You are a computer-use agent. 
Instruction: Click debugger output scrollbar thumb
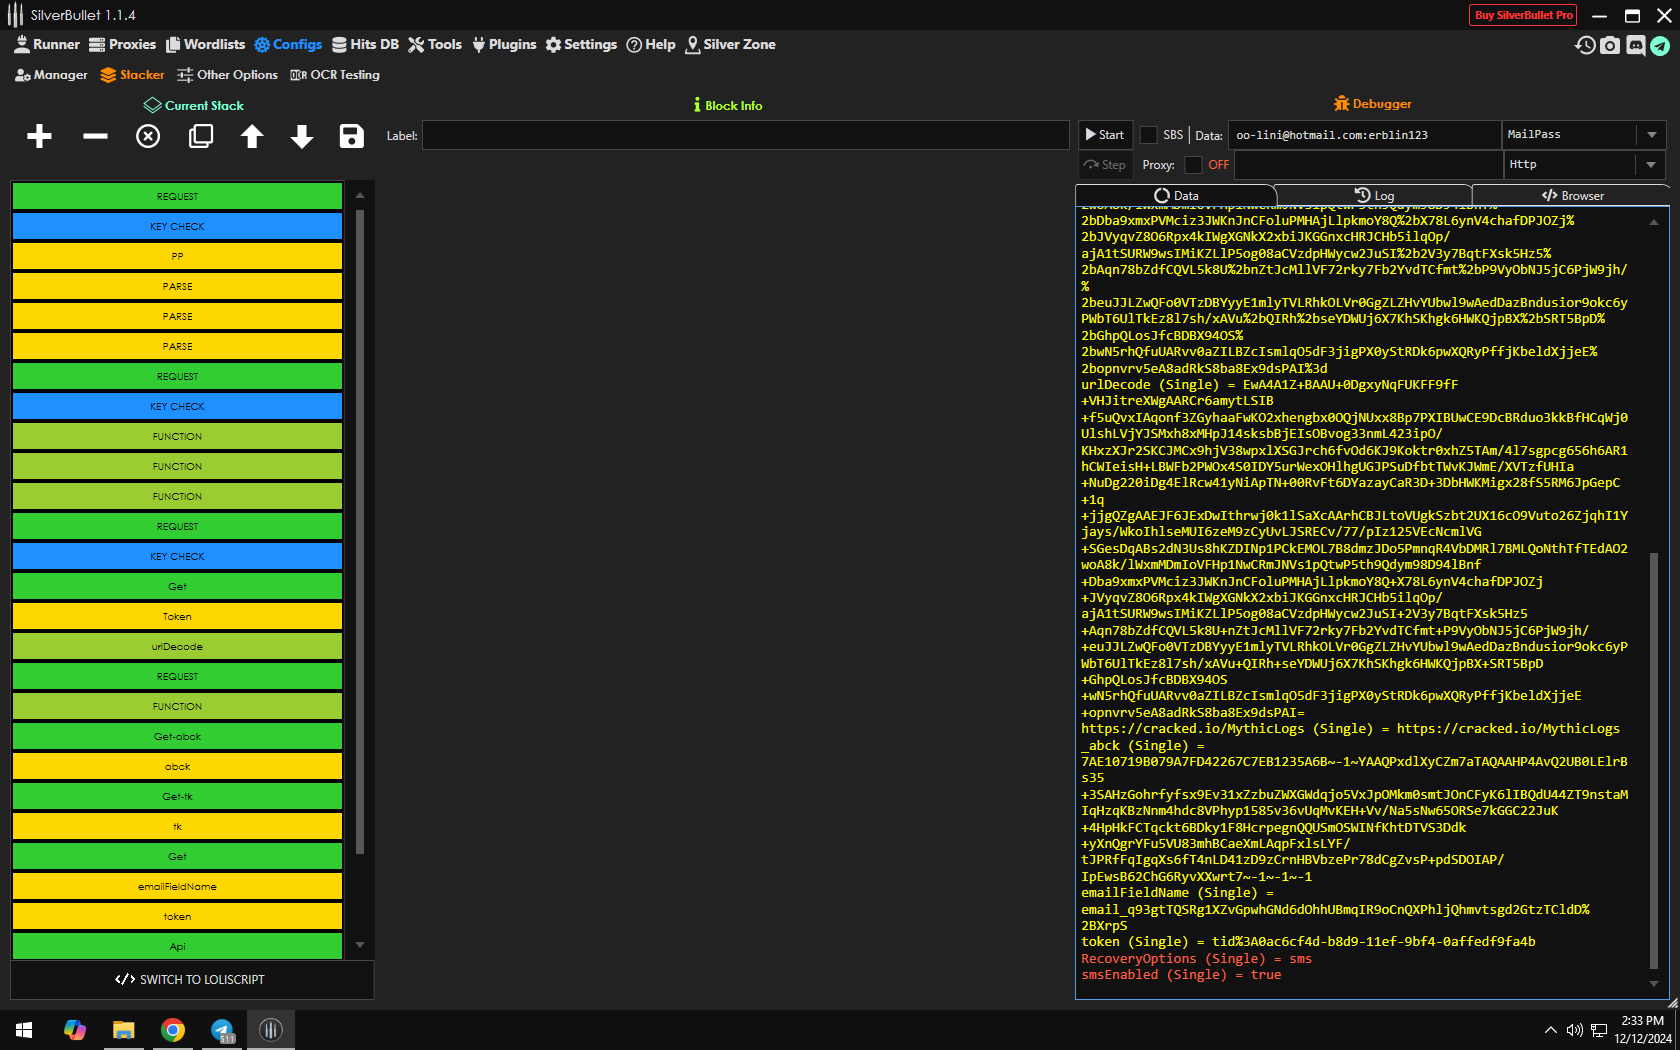coord(1653,760)
